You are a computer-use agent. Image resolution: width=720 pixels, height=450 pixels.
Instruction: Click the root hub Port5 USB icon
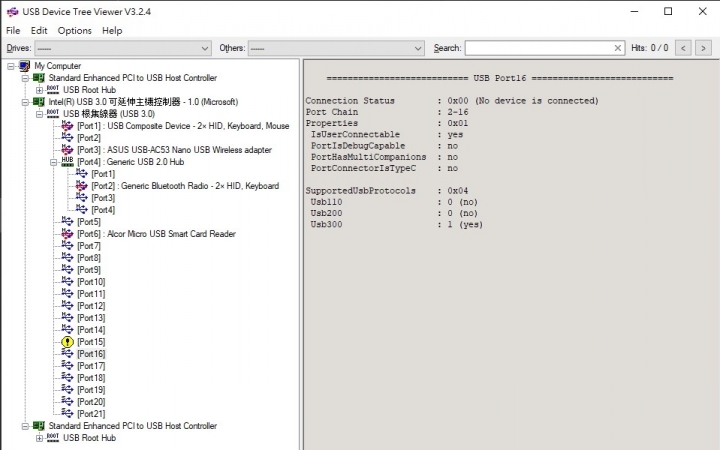pos(67,222)
